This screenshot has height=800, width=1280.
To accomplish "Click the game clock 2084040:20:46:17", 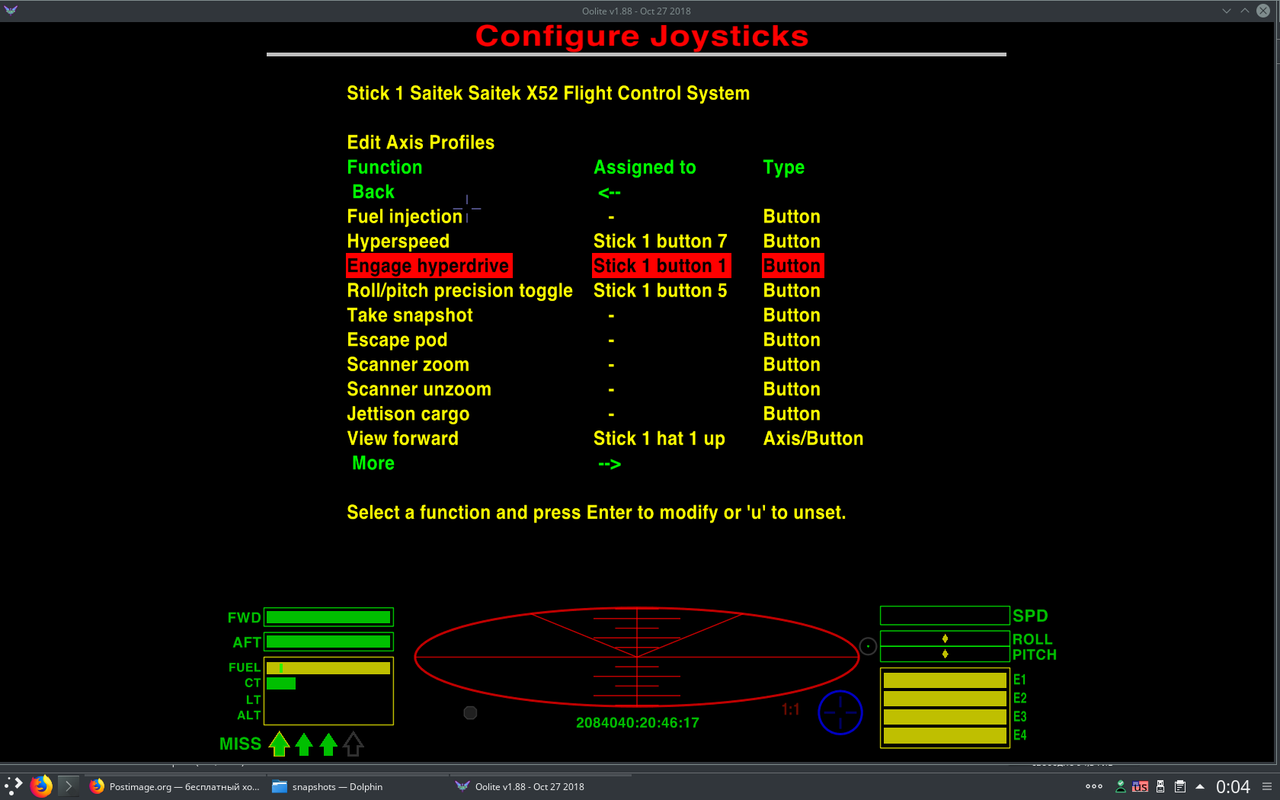I will click(x=637, y=722).
